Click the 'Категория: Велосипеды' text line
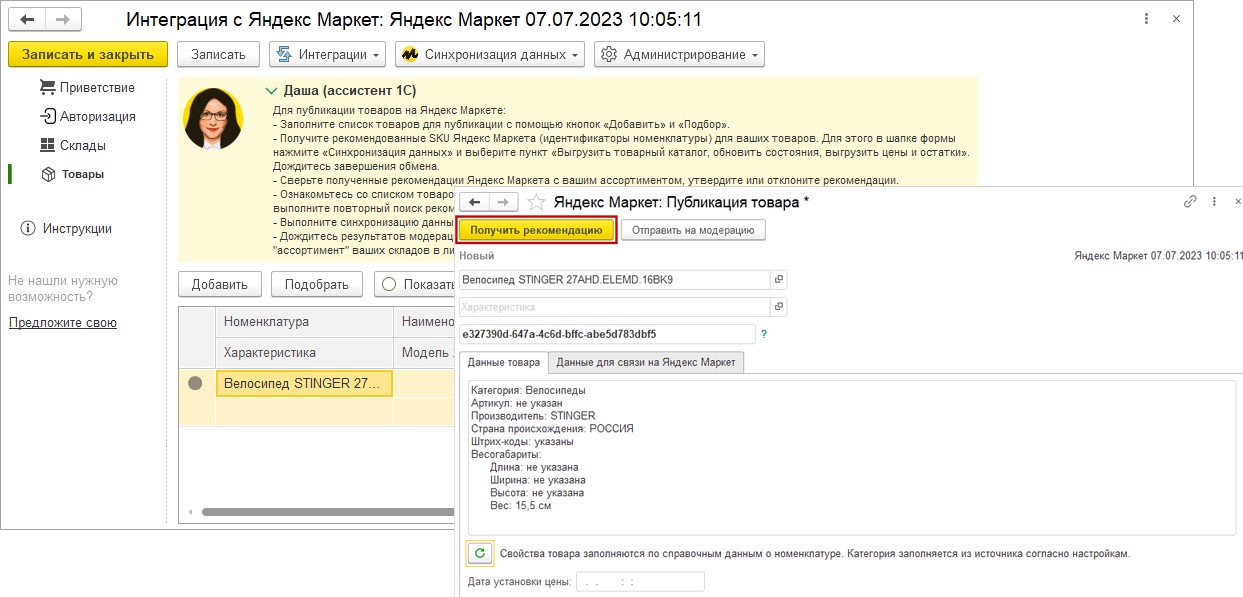The image size is (1243, 597). (528, 390)
